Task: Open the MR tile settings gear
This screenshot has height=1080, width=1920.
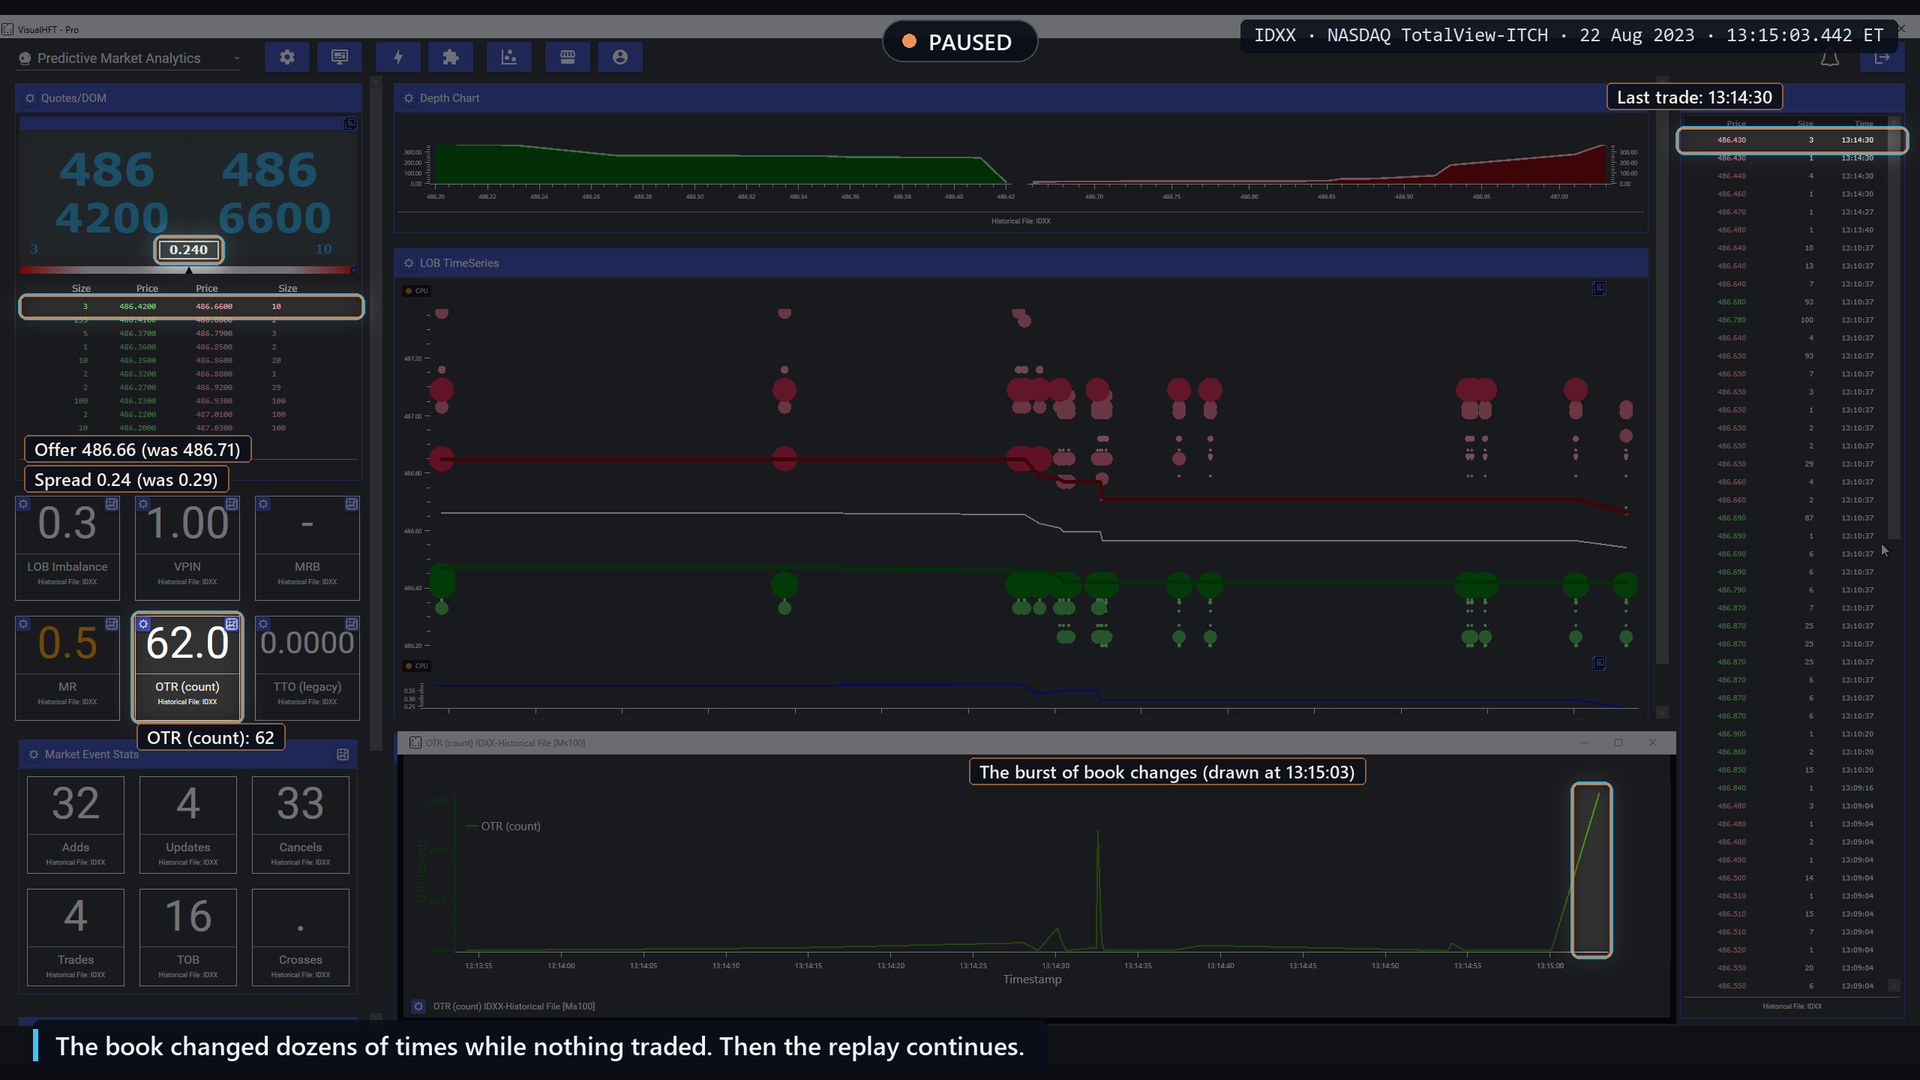Action: [23, 624]
